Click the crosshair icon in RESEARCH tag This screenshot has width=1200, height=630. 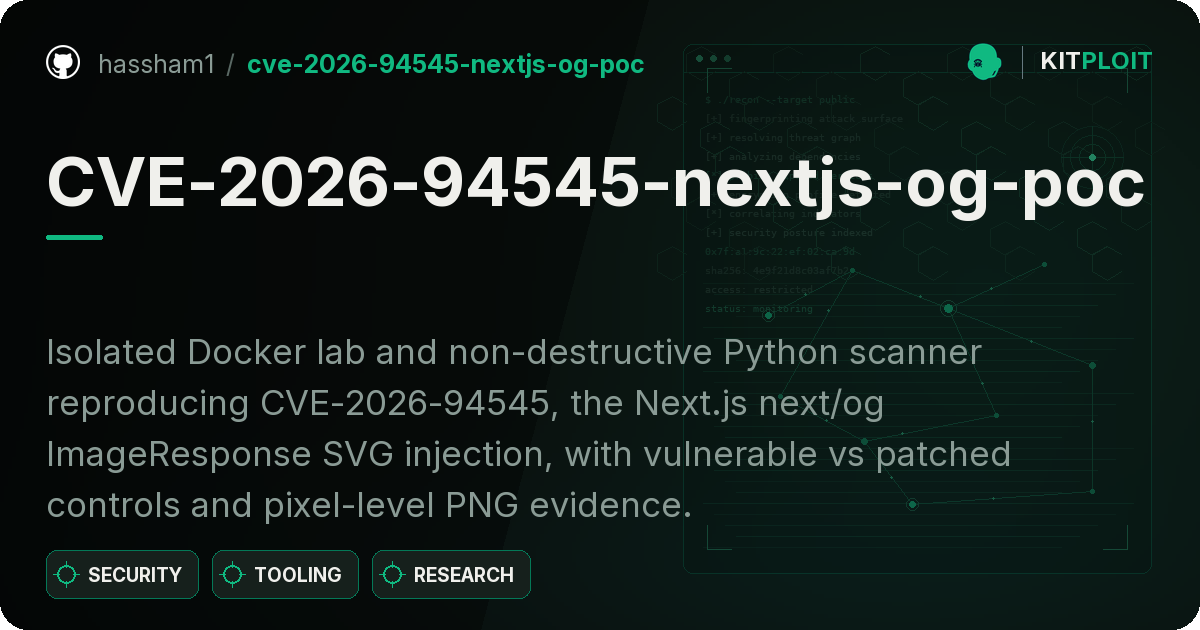click(393, 575)
